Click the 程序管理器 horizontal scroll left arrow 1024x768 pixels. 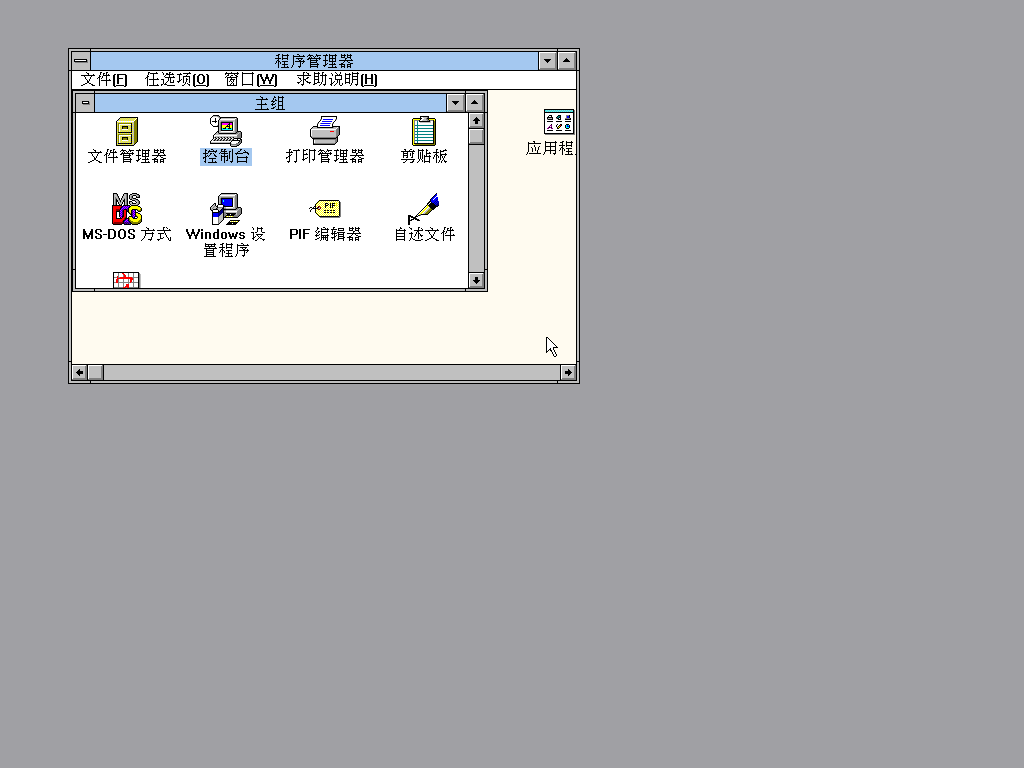80,372
